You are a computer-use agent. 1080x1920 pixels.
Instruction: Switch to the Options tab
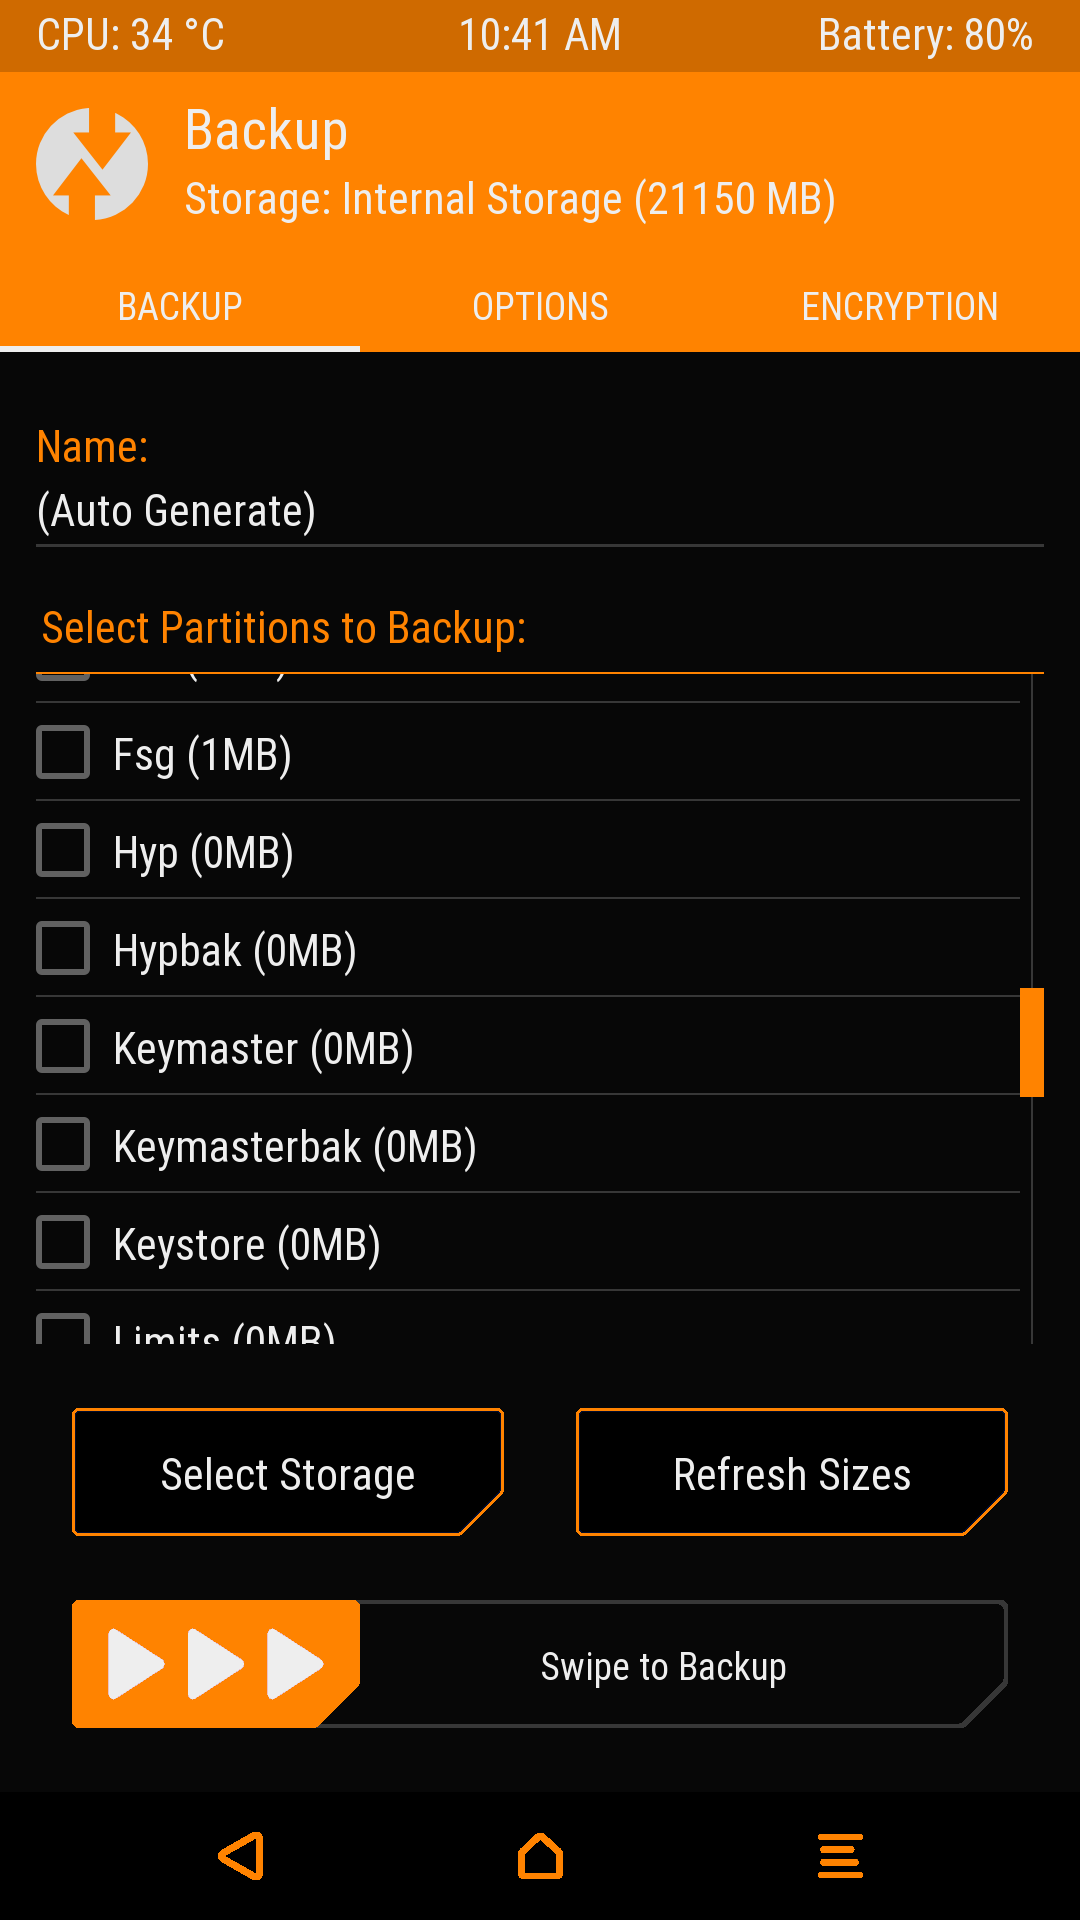pos(540,306)
